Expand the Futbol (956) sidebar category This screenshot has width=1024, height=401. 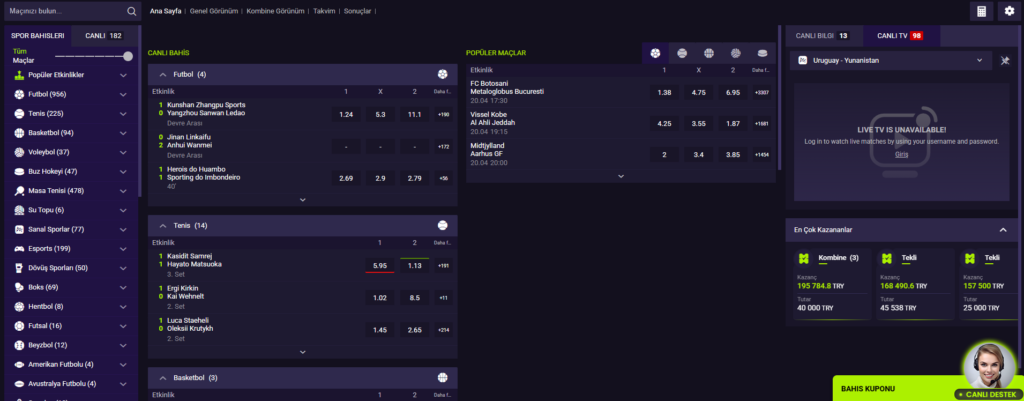(x=123, y=94)
